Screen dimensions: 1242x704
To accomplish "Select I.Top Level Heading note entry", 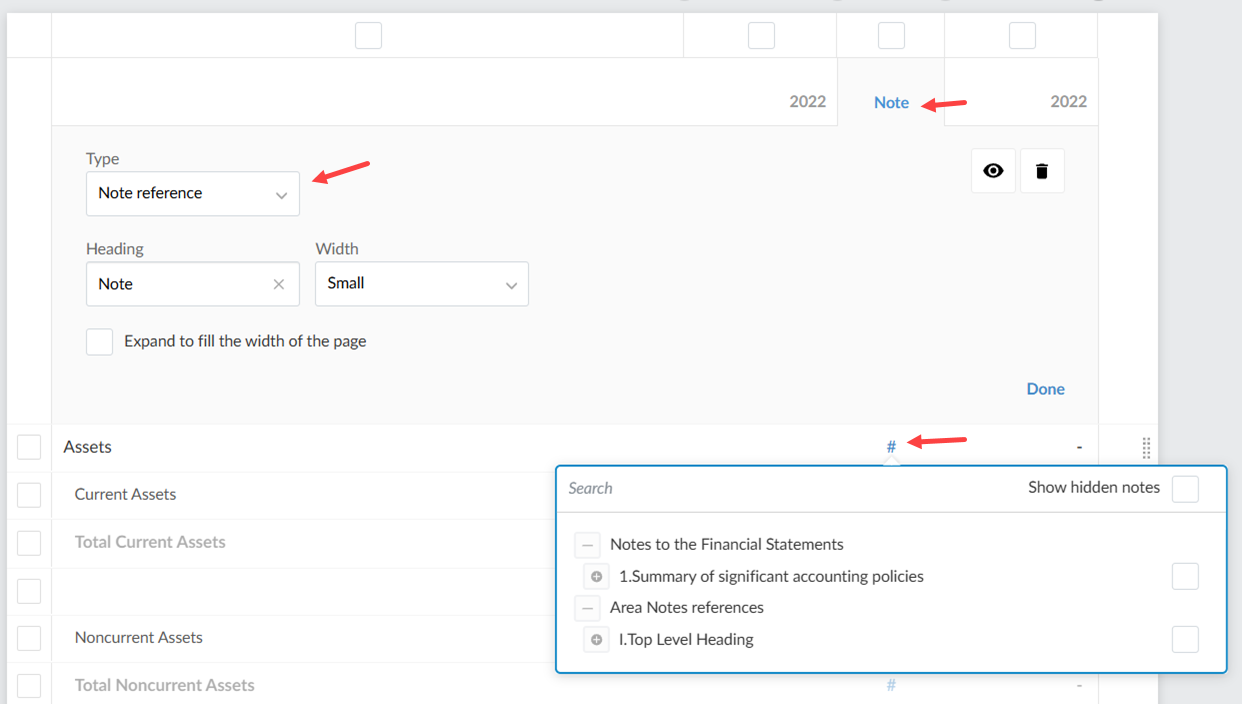I will (x=686, y=640).
